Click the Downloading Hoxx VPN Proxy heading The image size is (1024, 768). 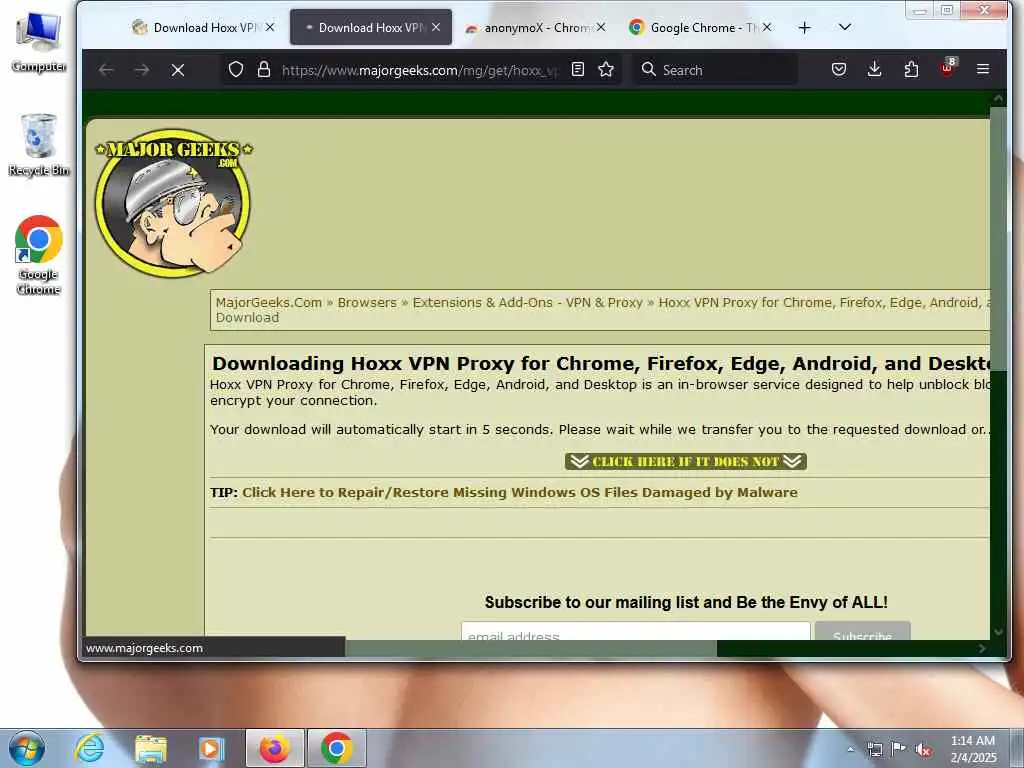(x=601, y=363)
